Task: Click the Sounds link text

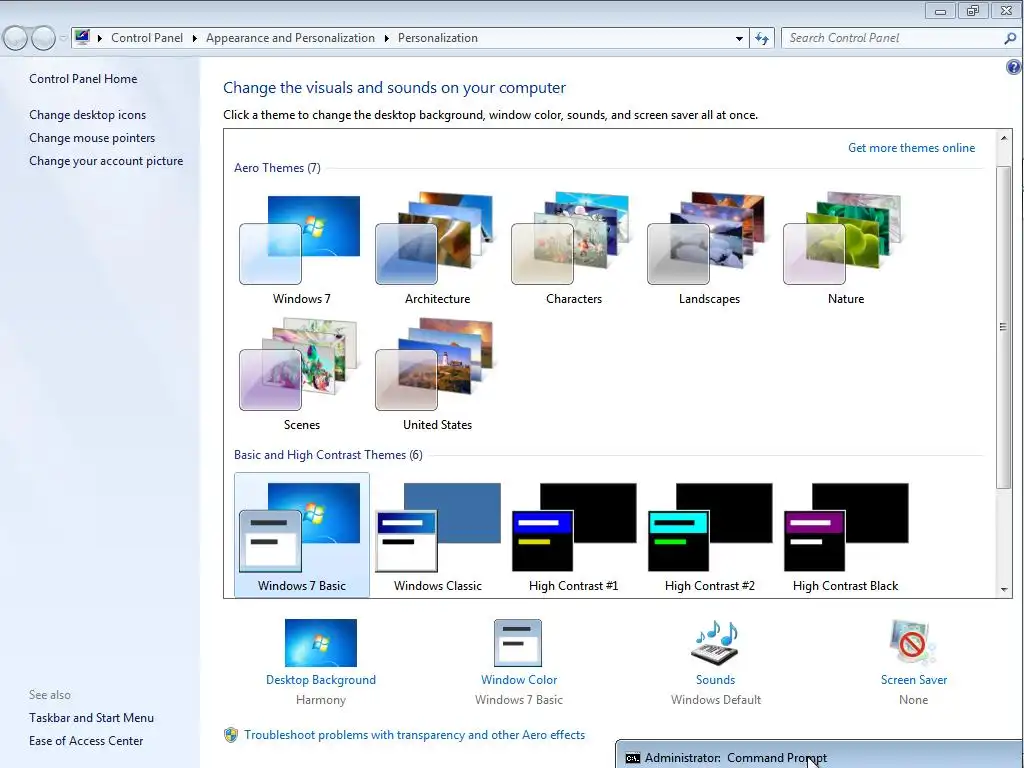Action: point(715,680)
